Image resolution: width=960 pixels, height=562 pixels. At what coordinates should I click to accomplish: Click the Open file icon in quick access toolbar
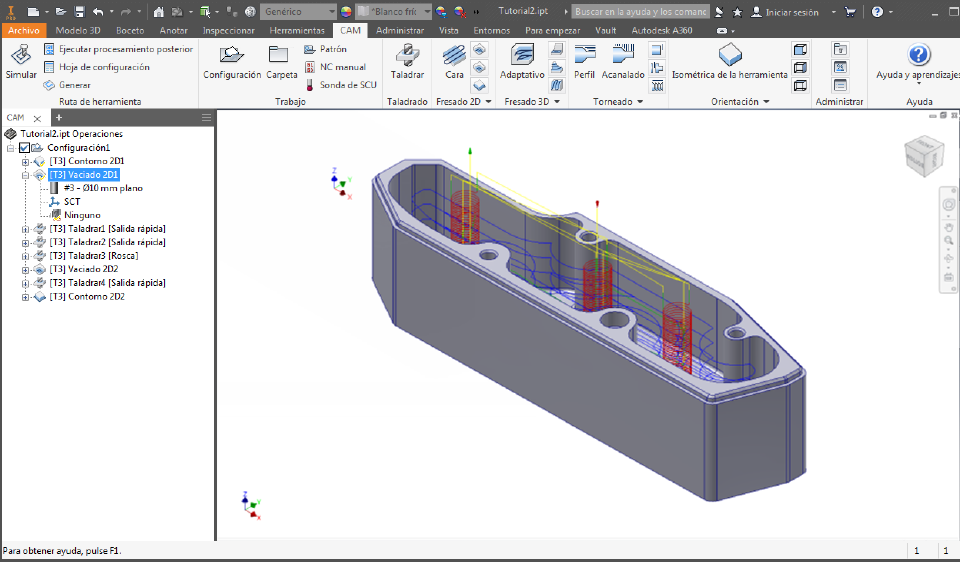[60, 12]
